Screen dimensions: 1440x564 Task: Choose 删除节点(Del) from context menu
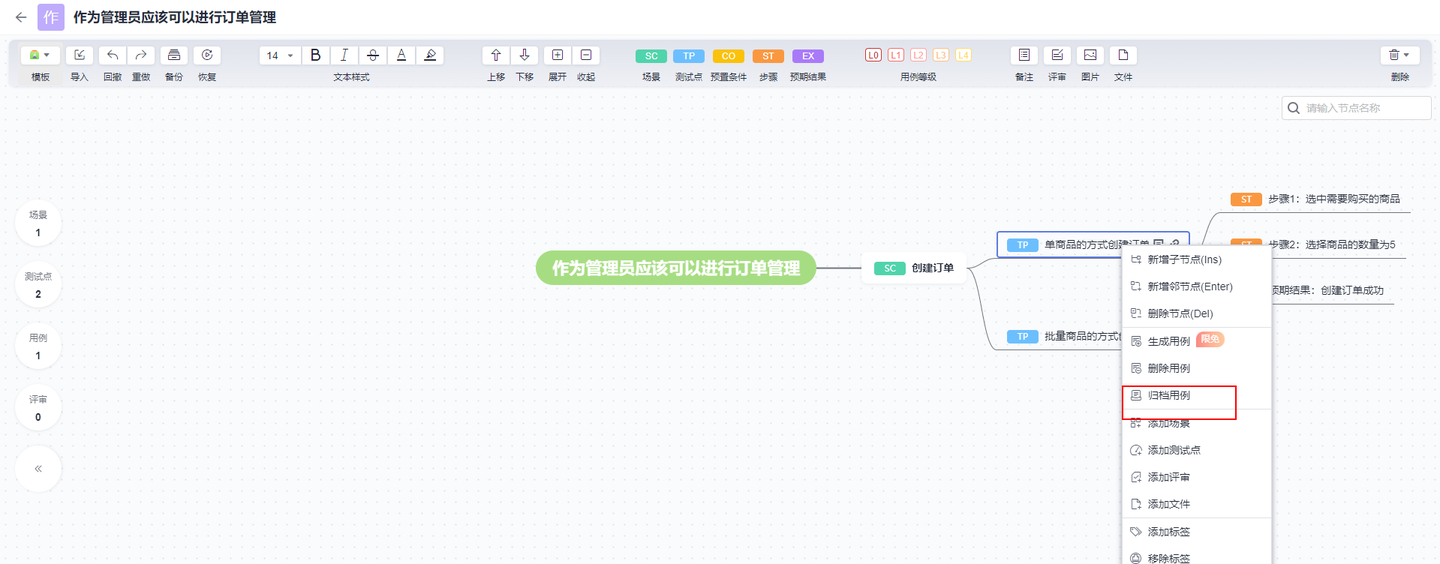pos(1197,314)
